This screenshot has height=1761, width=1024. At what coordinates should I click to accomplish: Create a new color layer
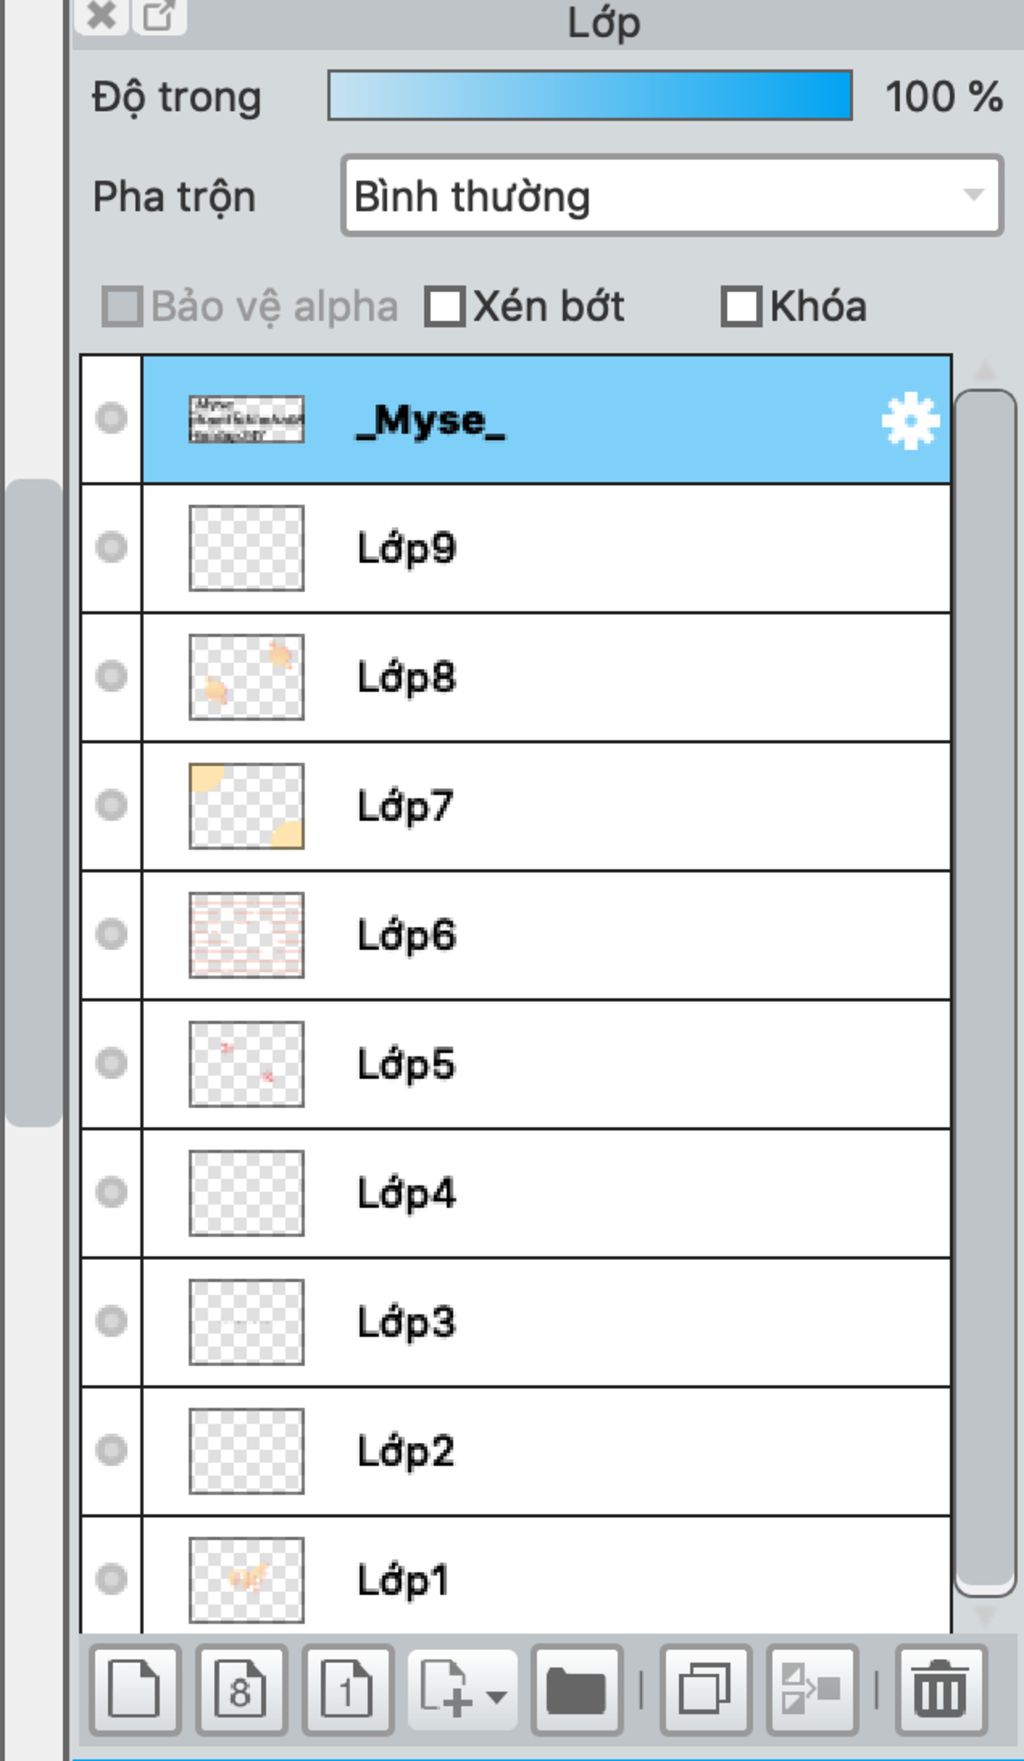(x=135, y=1690)
